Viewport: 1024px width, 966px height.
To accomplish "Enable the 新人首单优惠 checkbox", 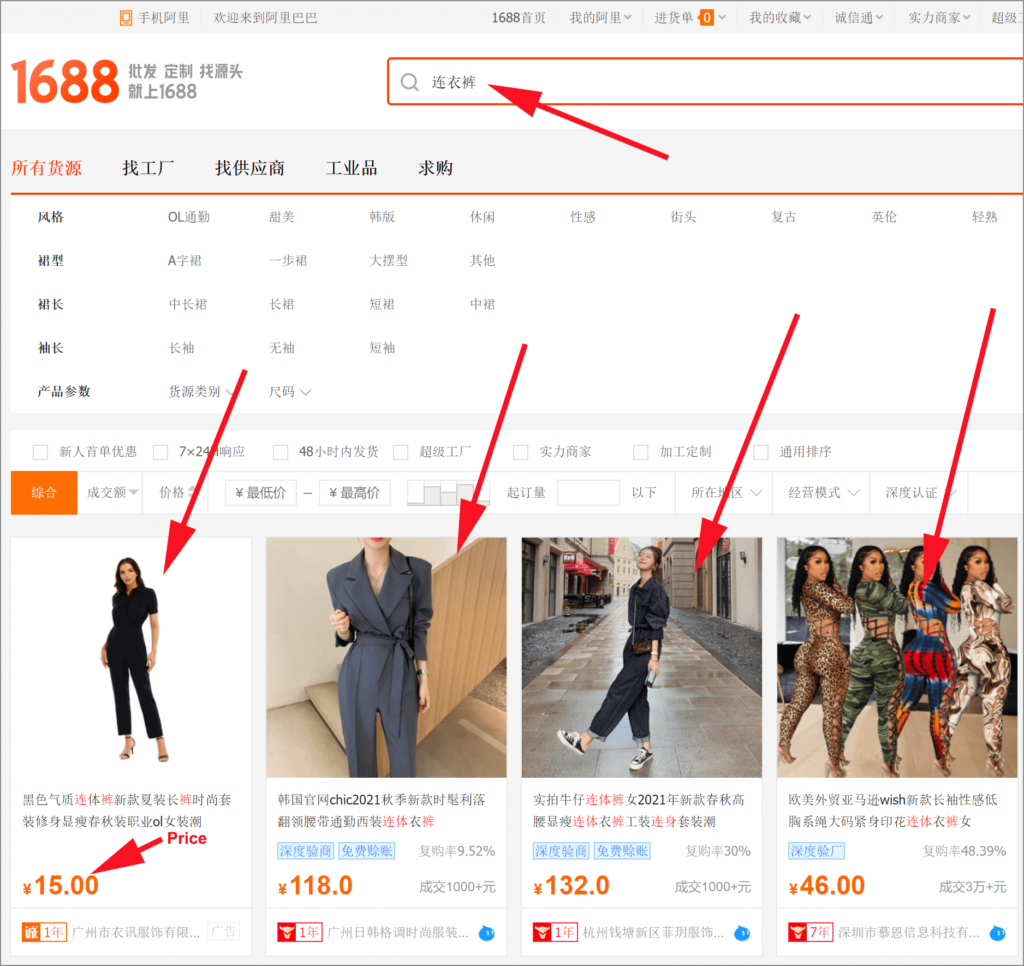I will 40,452.
